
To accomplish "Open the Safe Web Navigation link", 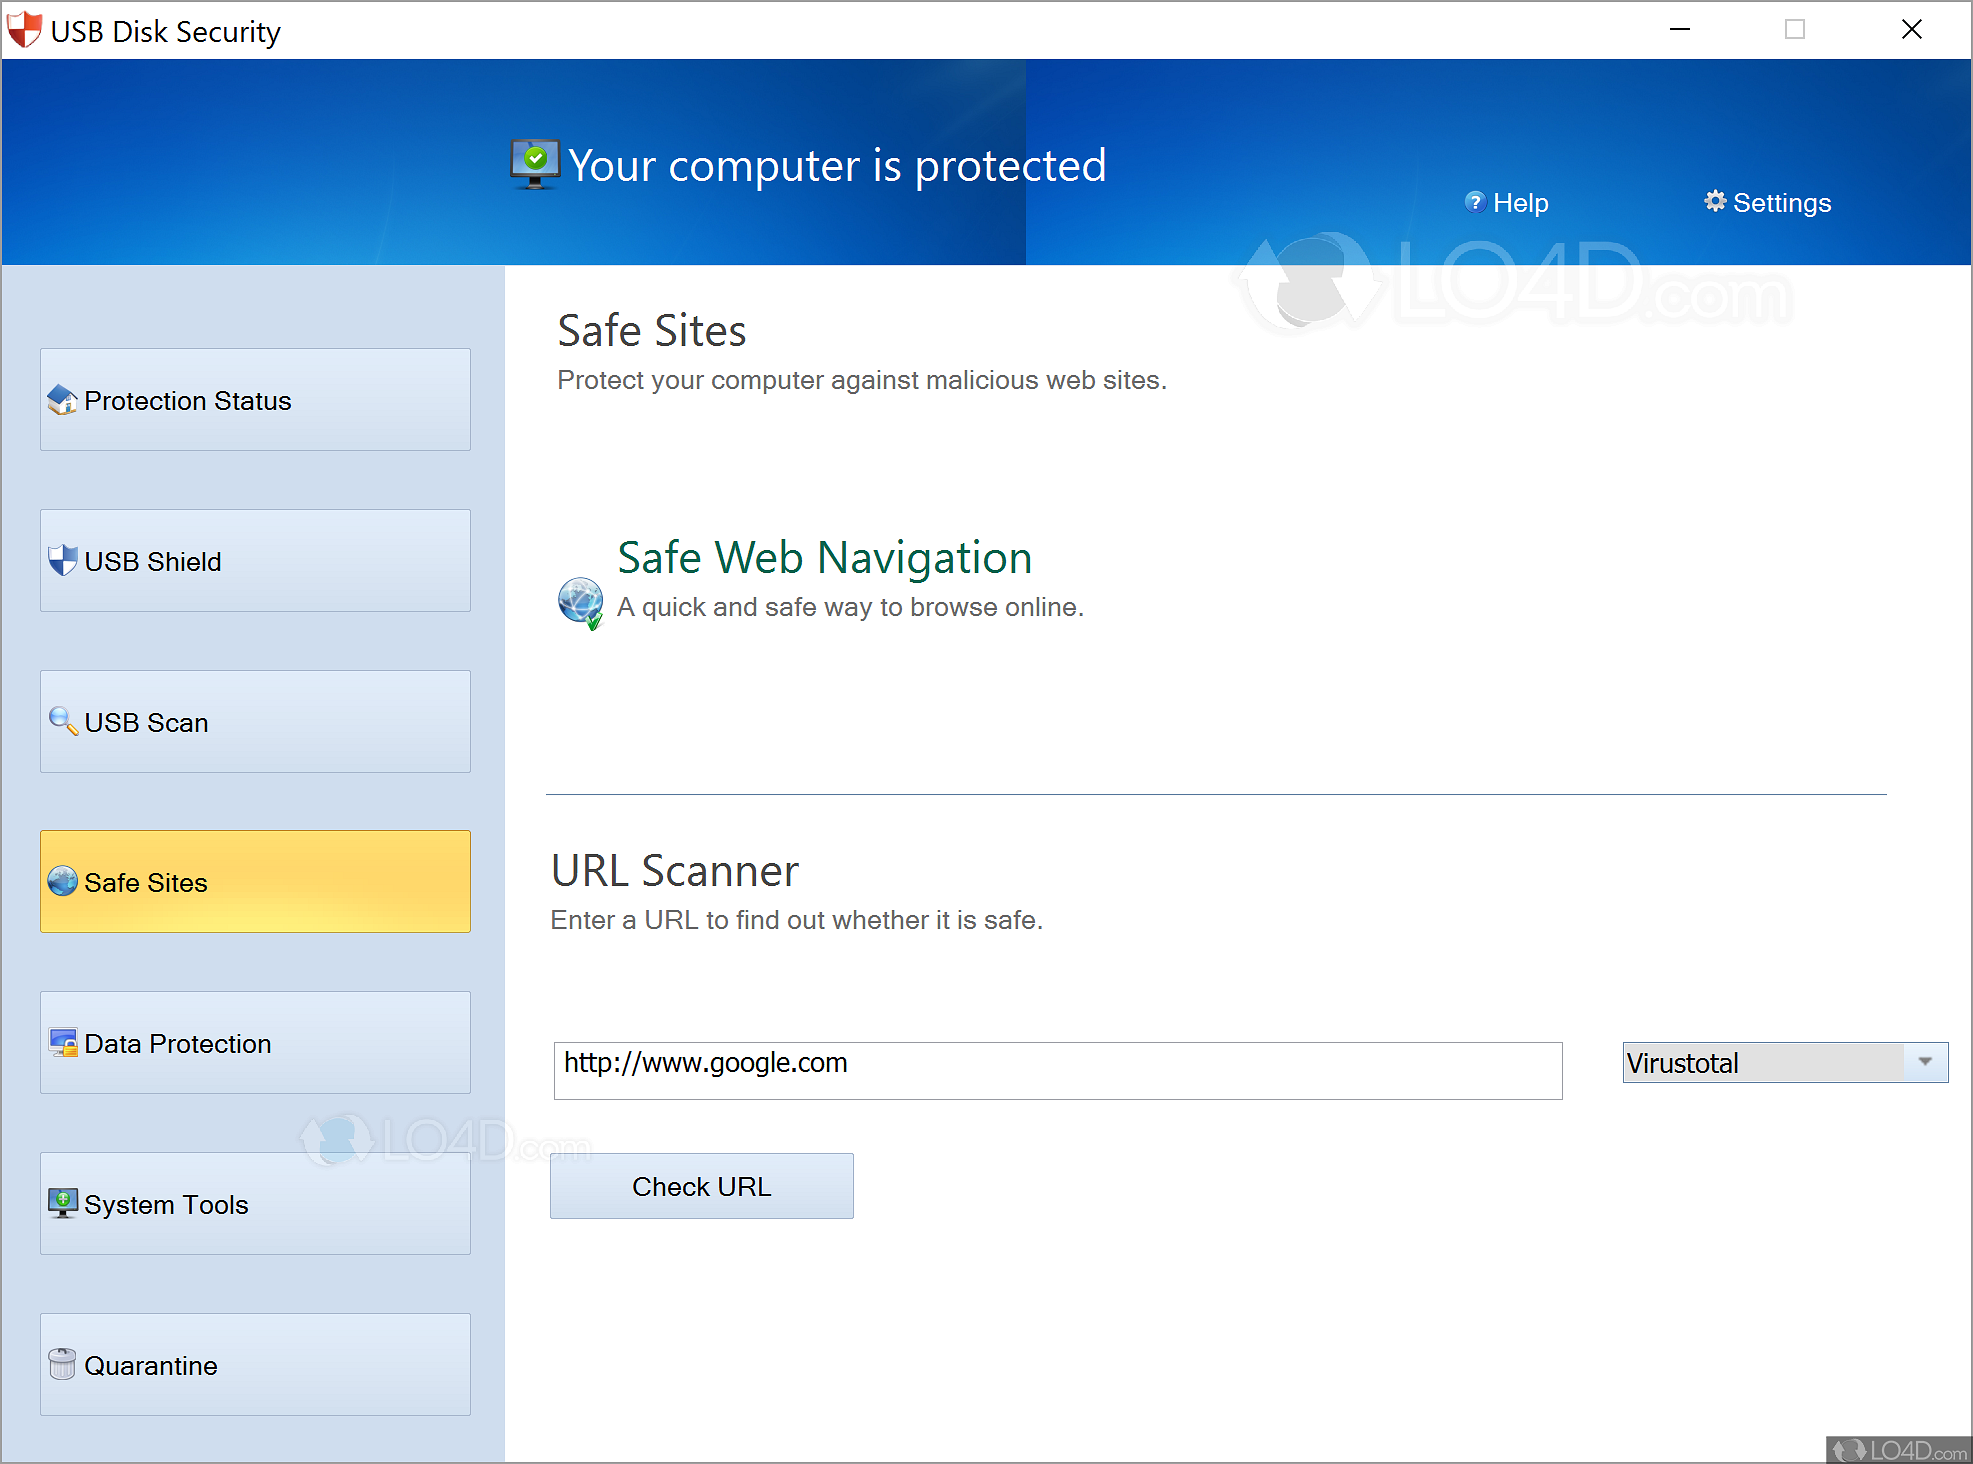I will click(824, 557).
